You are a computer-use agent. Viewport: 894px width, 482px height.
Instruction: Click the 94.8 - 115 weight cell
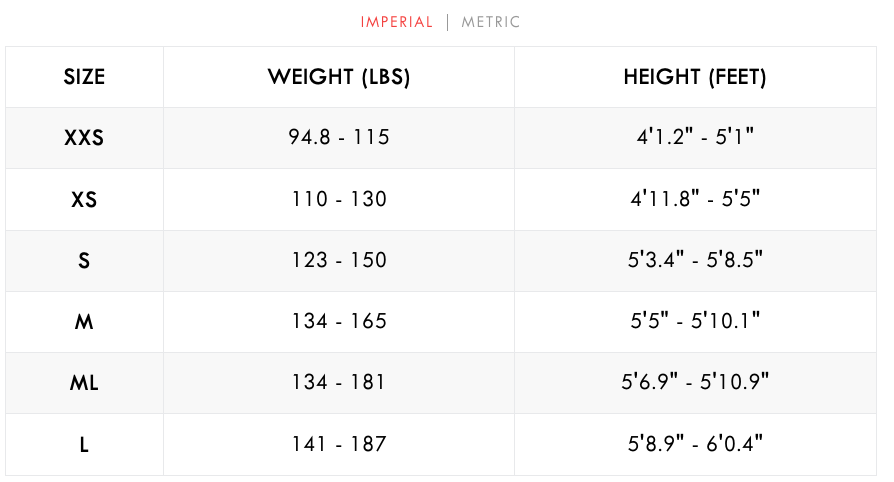tap(339, 138)
